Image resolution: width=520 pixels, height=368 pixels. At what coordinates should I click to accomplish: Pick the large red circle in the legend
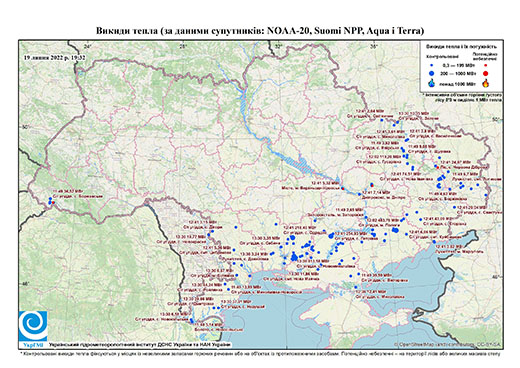[486, 74]
